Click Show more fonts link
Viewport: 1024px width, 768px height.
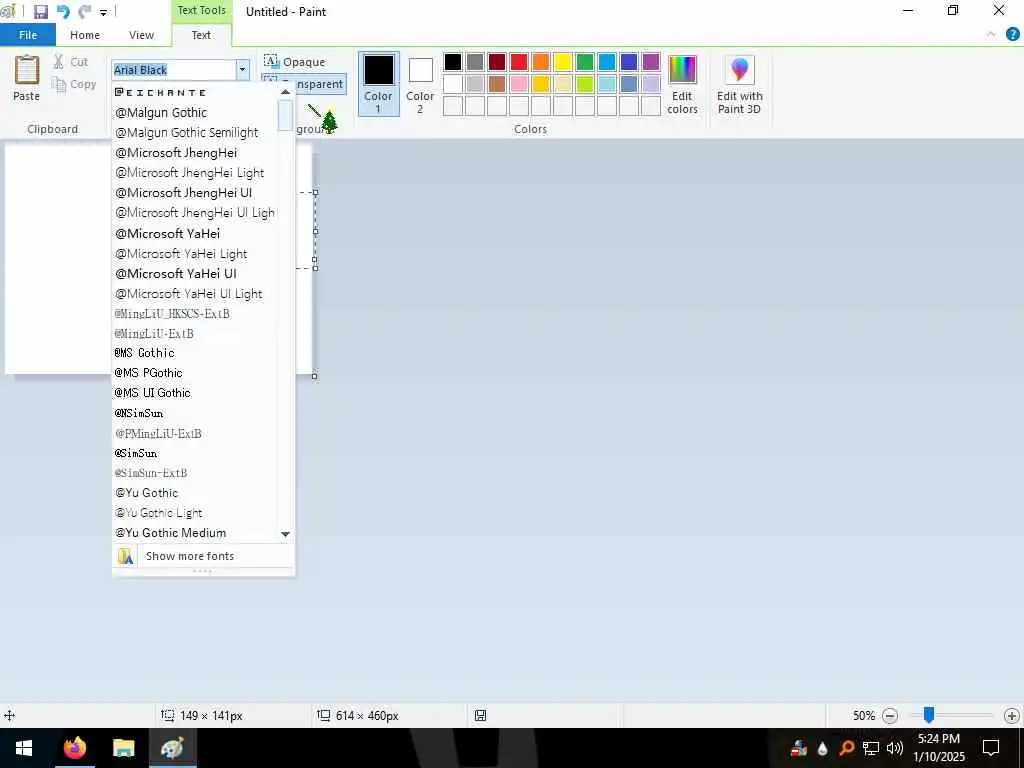203,556
